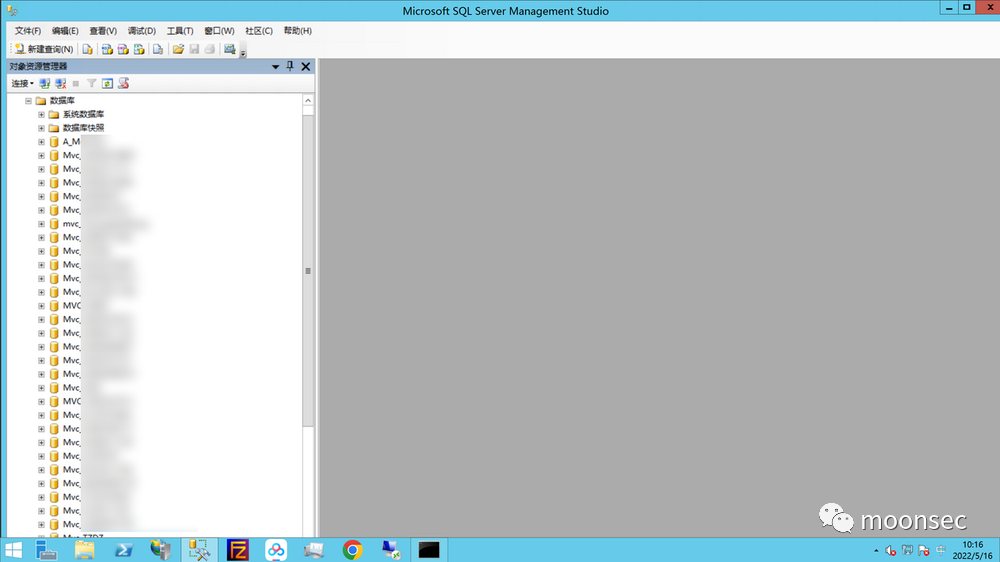
Task: Open the 工具(T) menu
Action: click(180, 31)
